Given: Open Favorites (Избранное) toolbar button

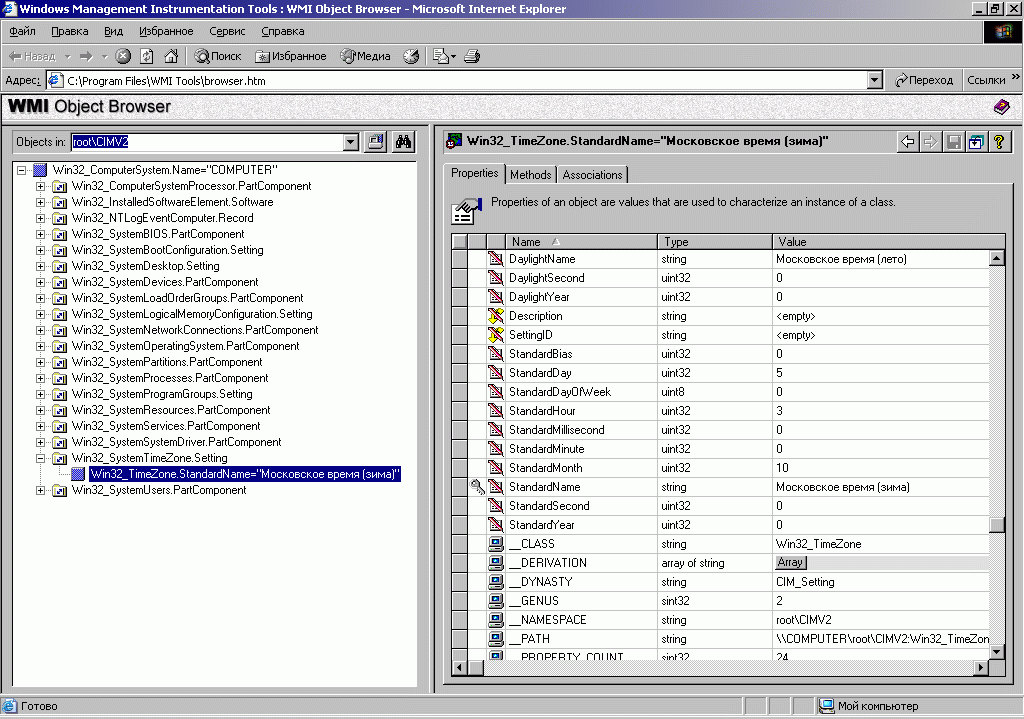Looking at the screenshot, I should 291,56.
